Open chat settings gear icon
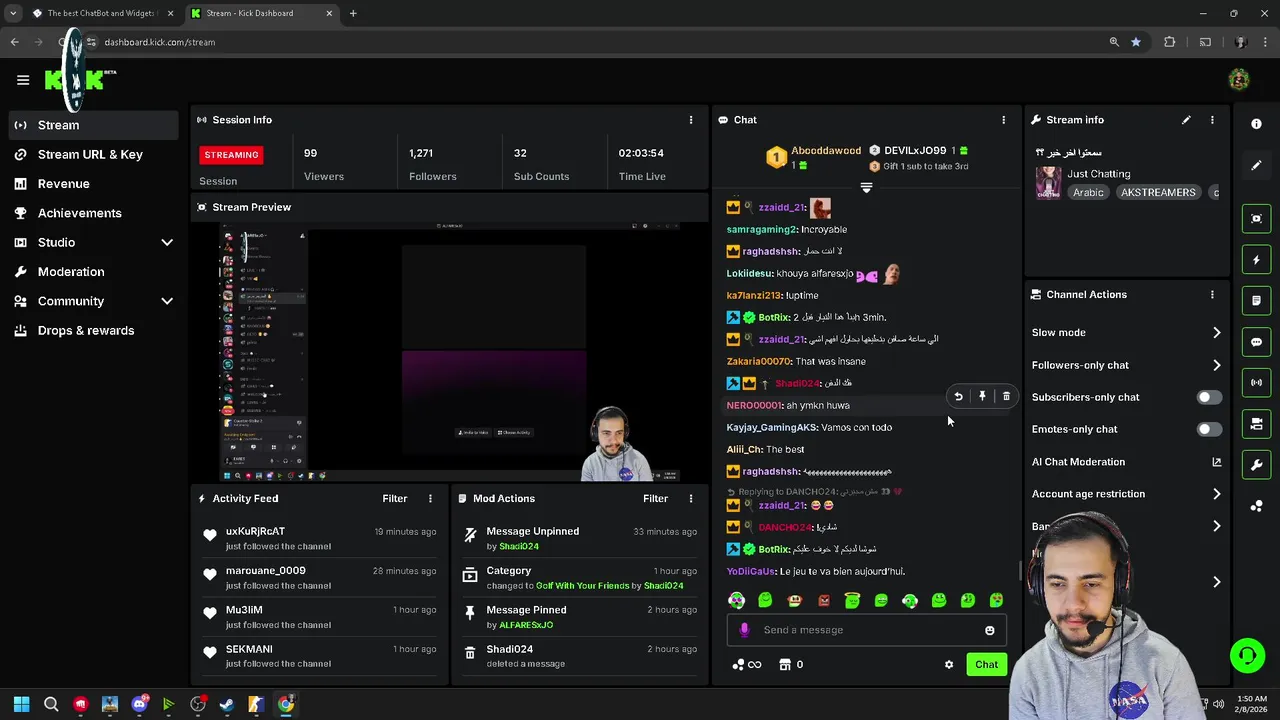The image size is (1280, 720). [x=949, y=665]
